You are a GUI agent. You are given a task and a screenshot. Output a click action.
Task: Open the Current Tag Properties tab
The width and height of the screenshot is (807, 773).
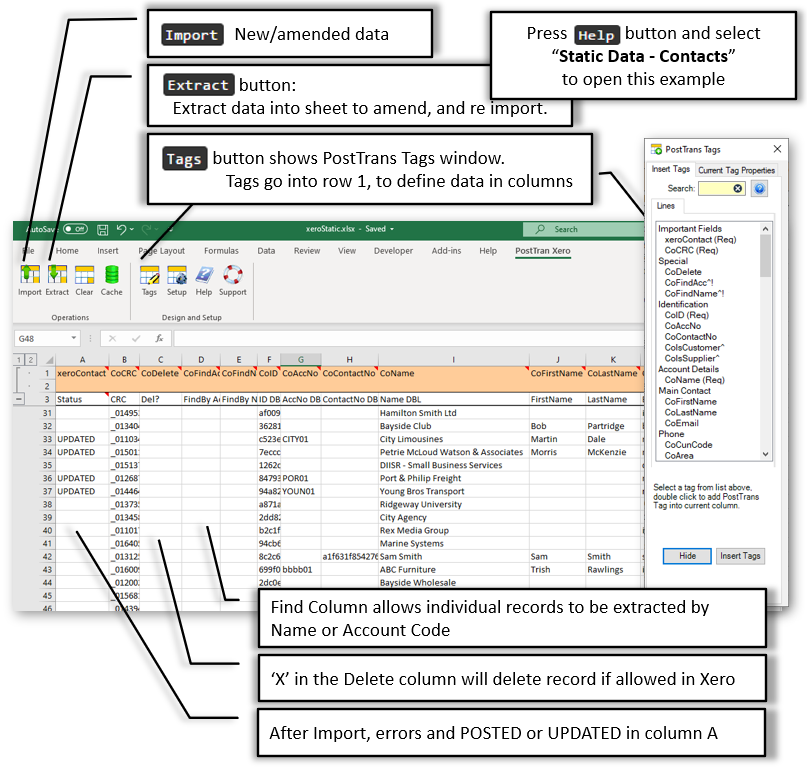click(736, 170)
